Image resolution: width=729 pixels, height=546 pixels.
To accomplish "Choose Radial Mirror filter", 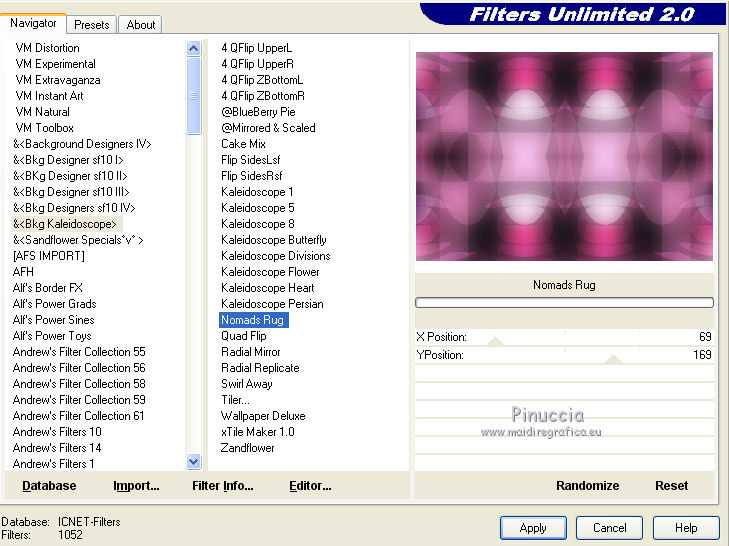I will (251, 352).
